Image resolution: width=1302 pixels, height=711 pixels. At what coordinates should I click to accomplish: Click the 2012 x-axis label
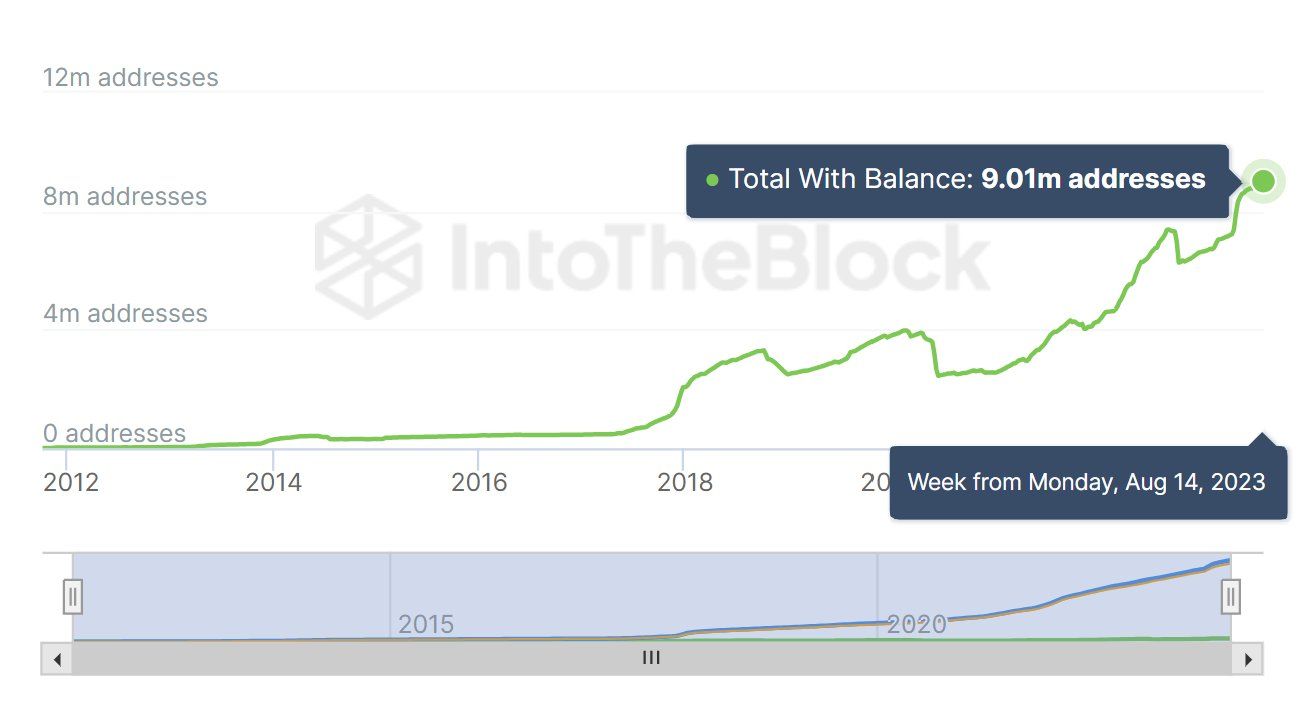click(x=71, y=482)
